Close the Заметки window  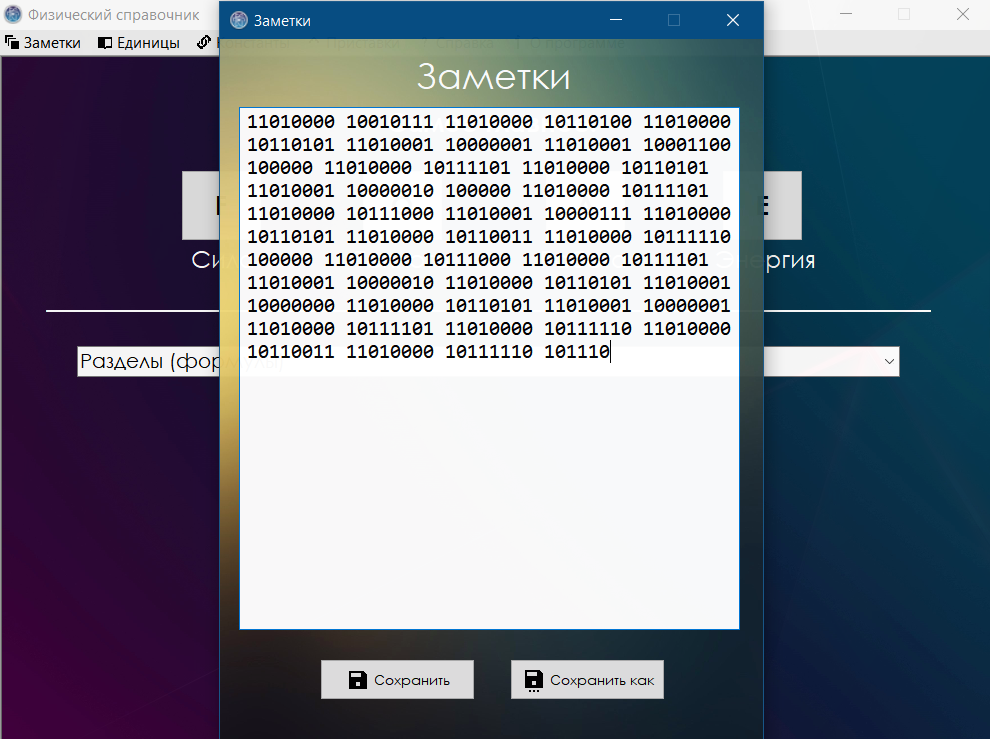click(x=732, y=20)
